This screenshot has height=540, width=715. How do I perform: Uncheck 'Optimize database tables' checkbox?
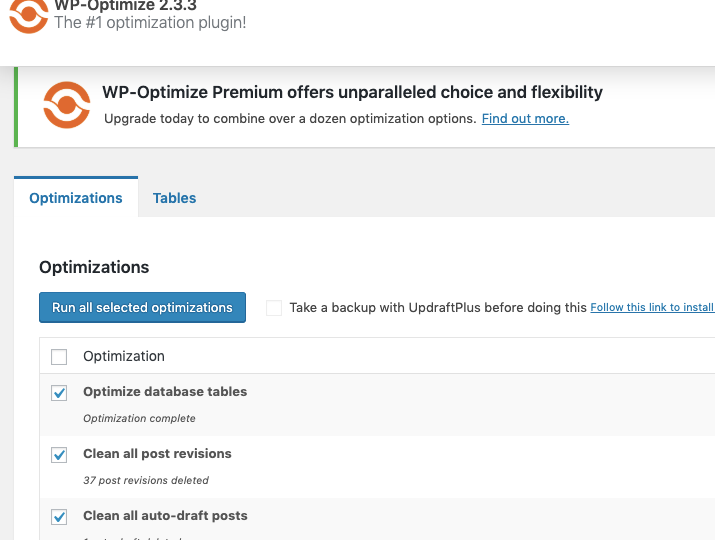point(59,393)
